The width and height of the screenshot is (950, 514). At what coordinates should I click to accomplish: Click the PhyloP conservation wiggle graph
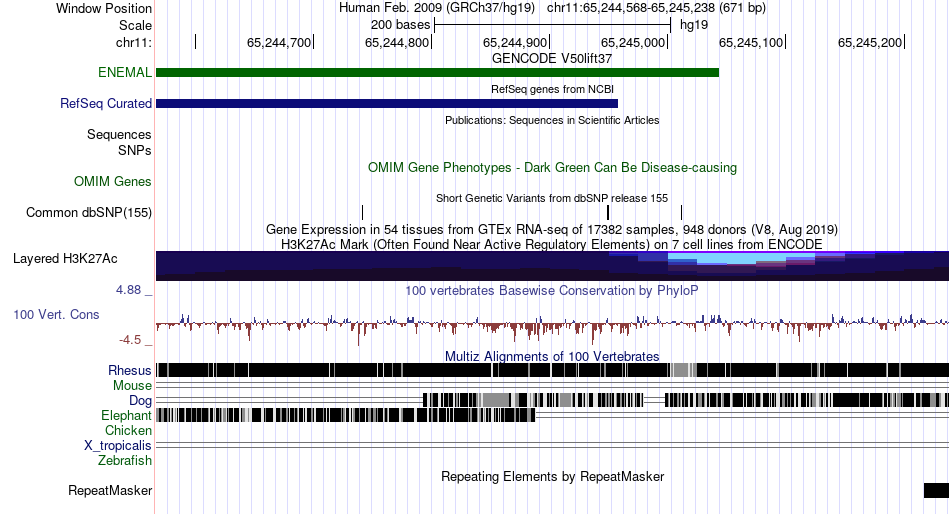[x=553, y=327]
